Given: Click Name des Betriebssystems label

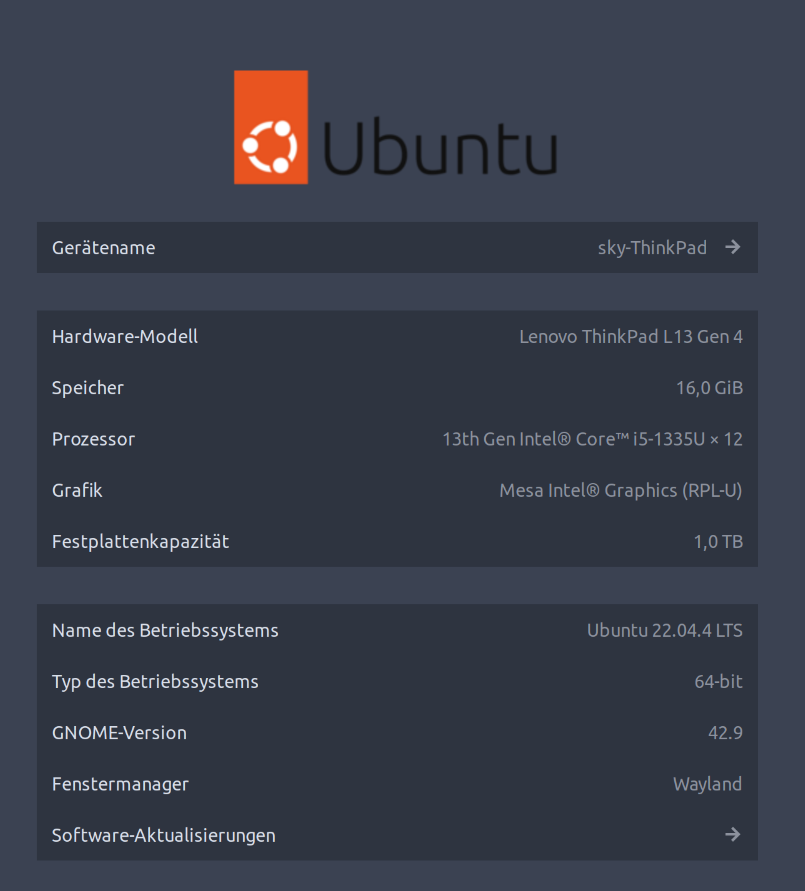Looking at the screenshot, I should (x=165, y=630).
